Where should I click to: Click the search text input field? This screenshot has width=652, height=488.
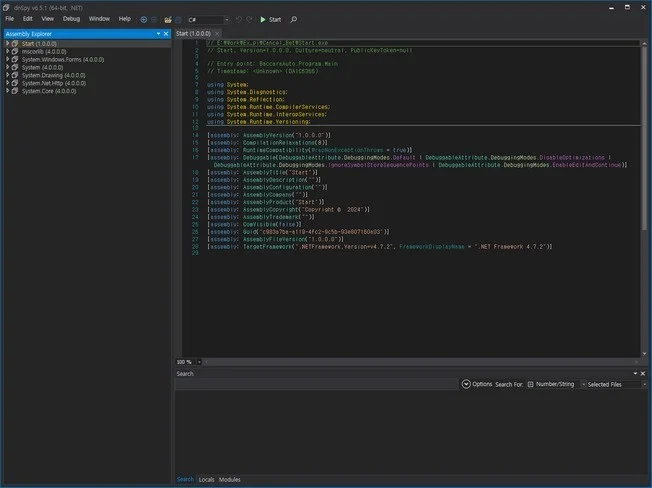pyautogui.click(x=316, y=384)
